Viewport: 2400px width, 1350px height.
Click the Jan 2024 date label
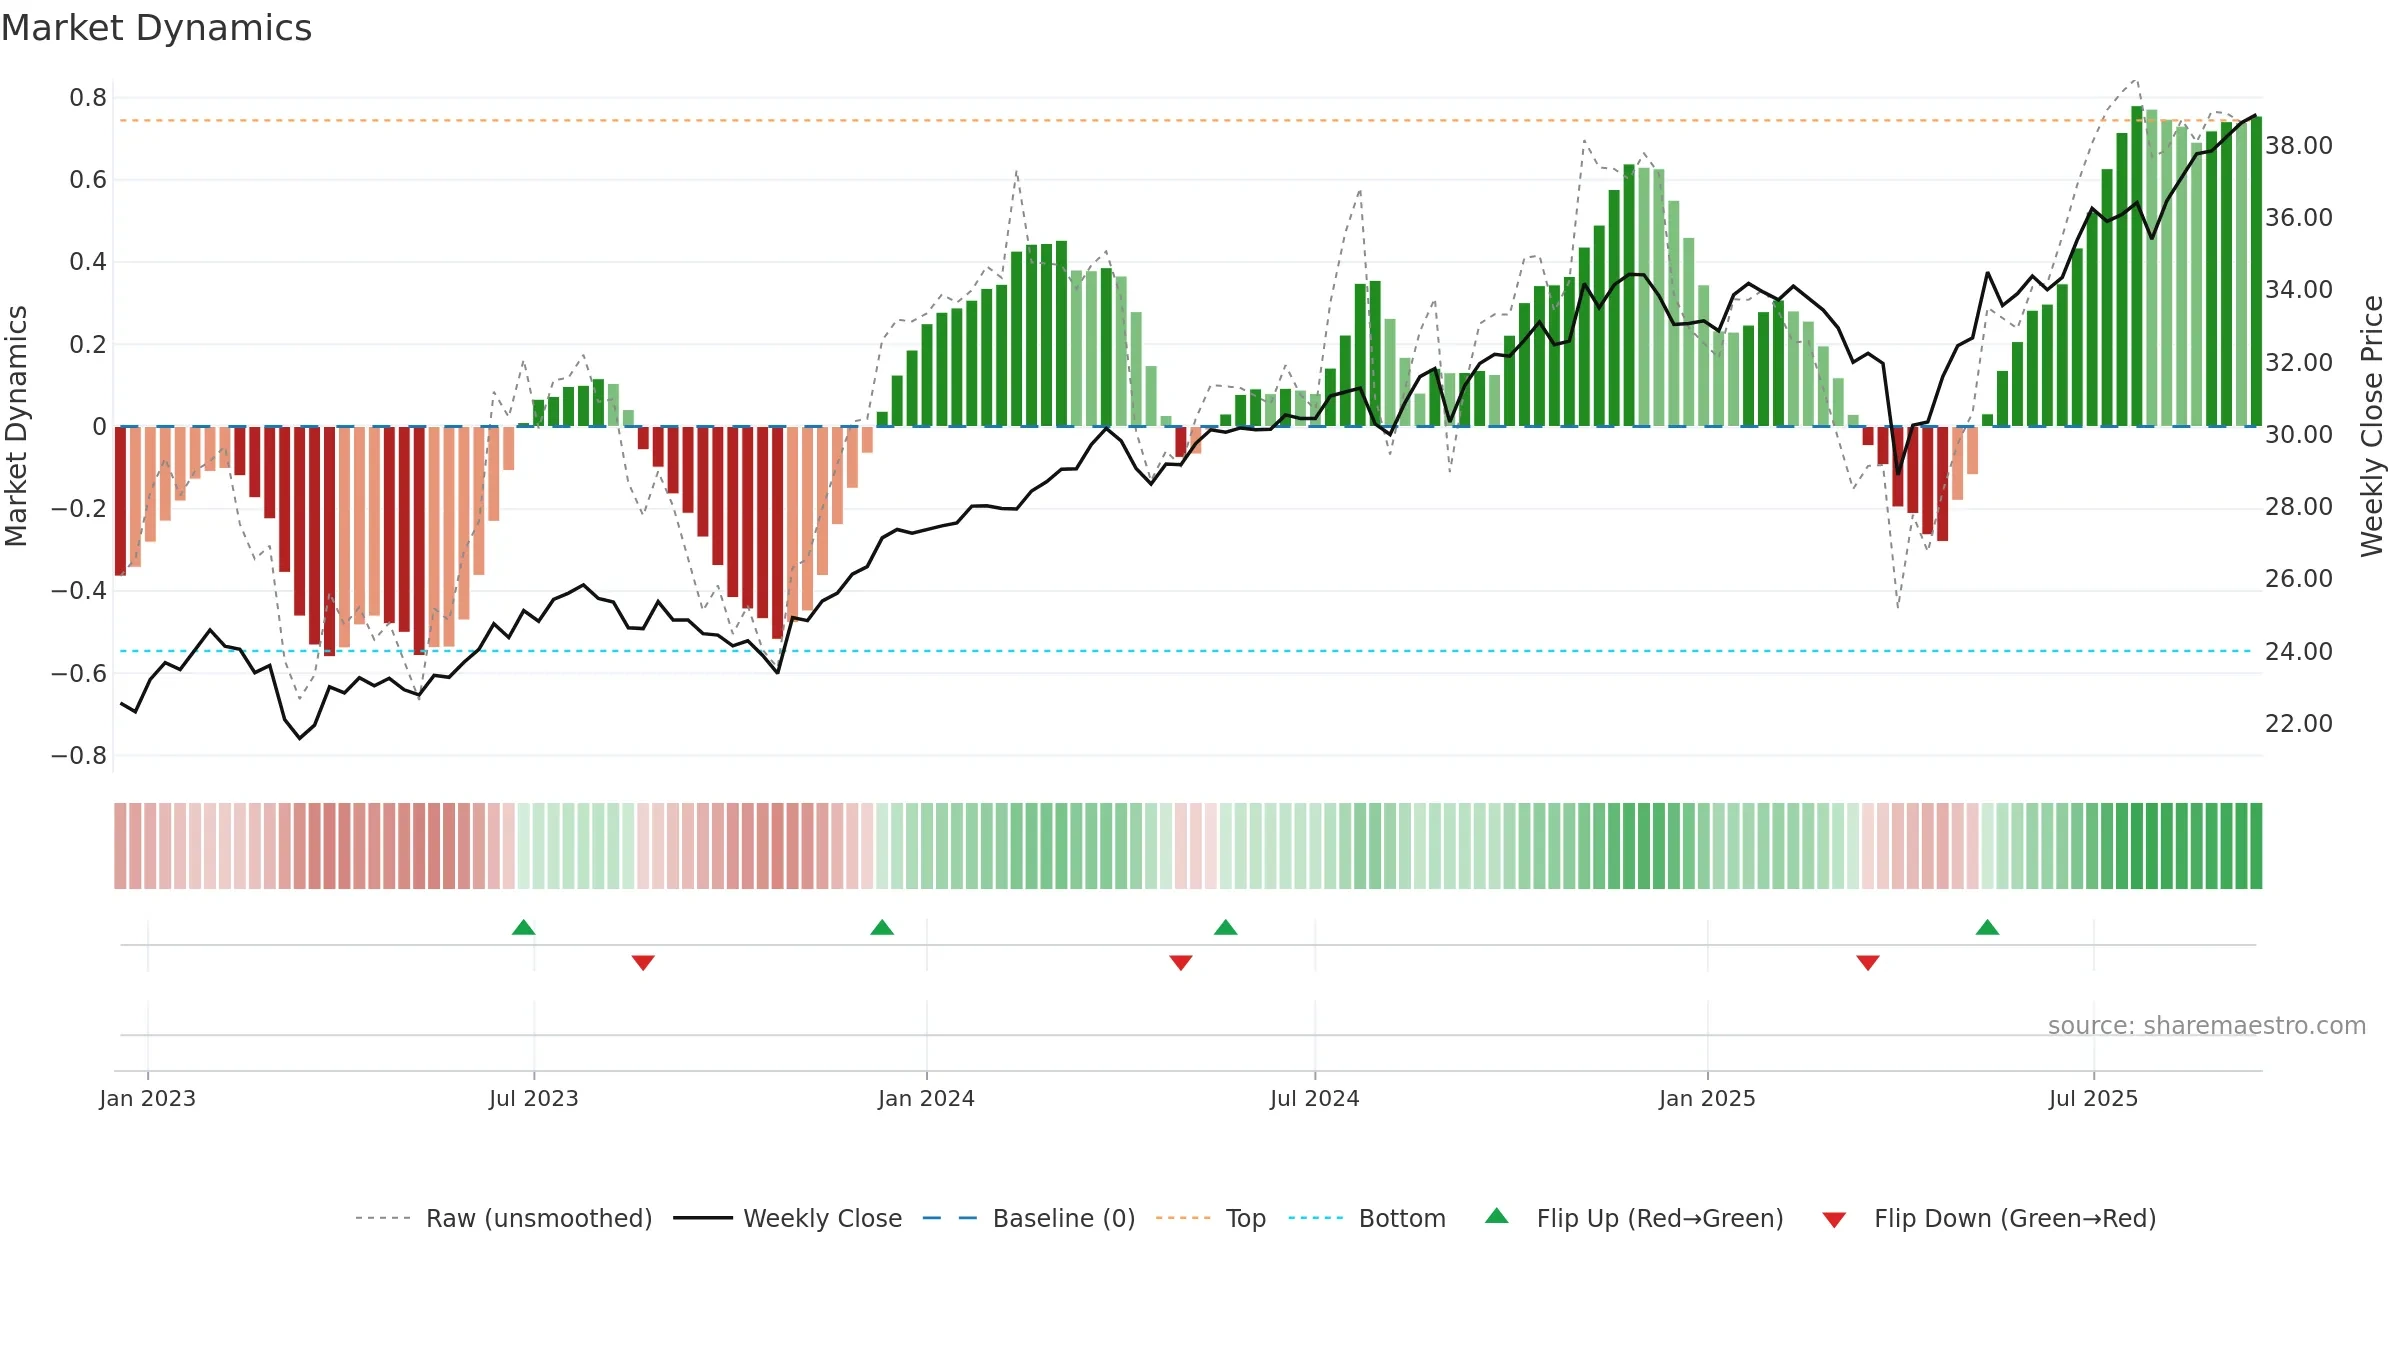927,1098
